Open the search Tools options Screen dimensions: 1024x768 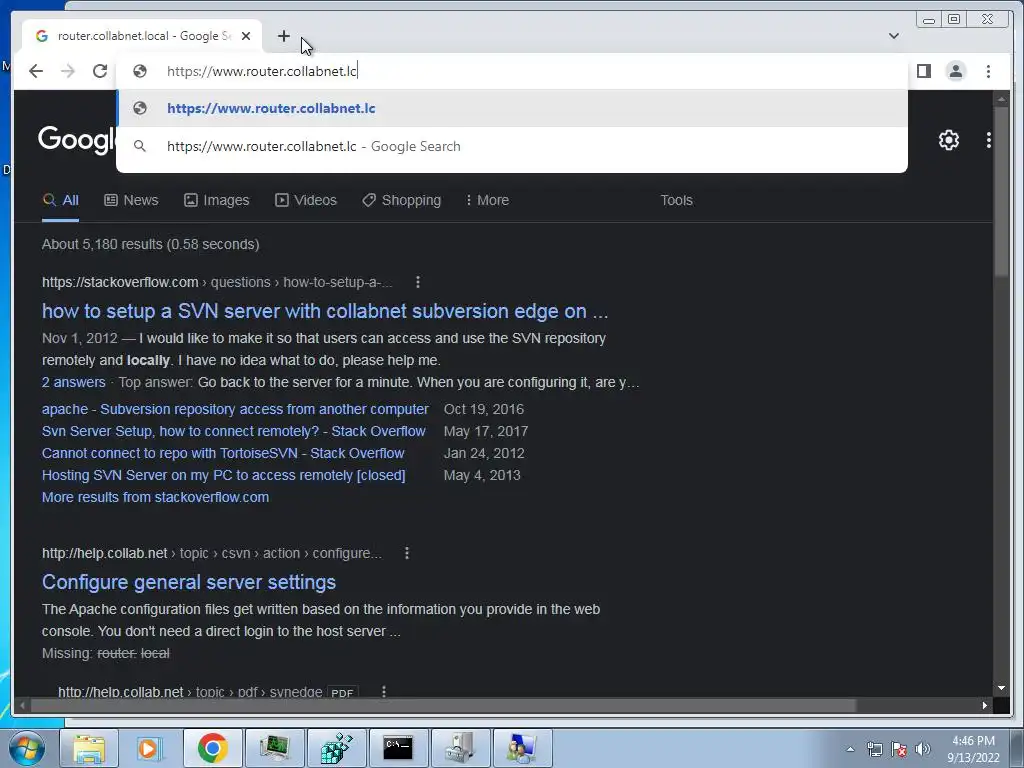tap(676, 200)
